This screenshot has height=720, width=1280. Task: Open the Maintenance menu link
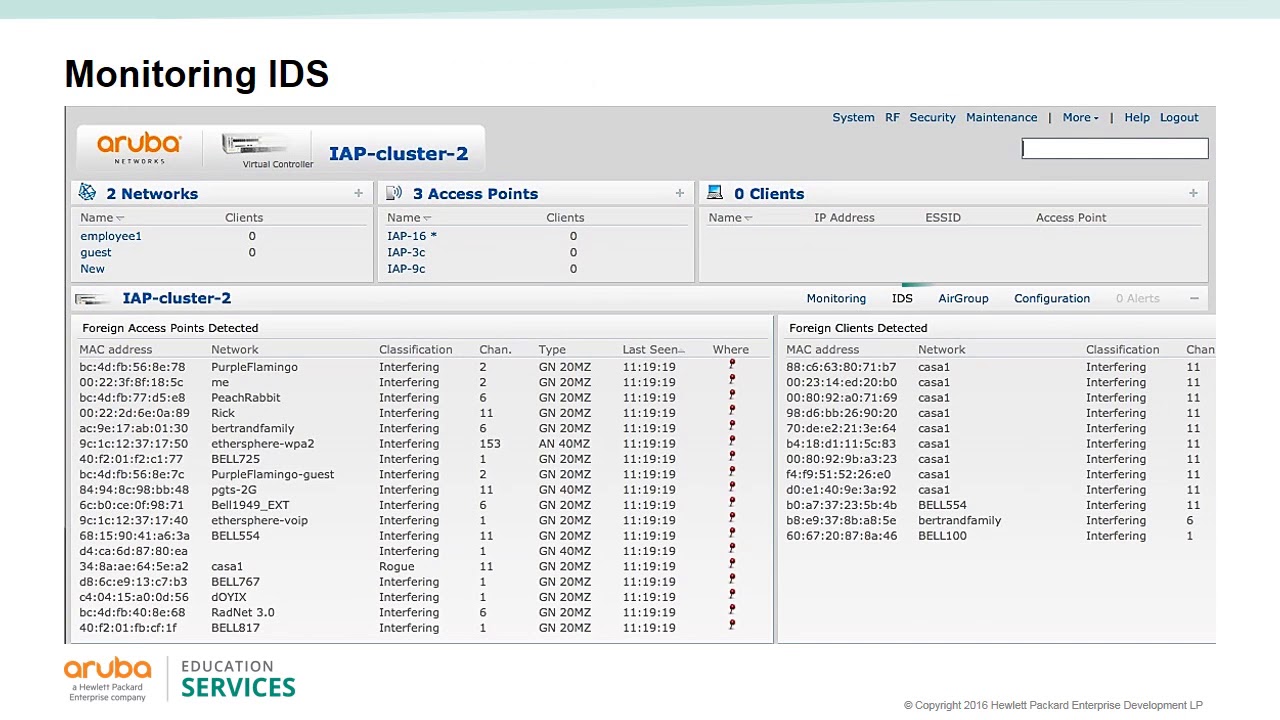(1001, 117)
